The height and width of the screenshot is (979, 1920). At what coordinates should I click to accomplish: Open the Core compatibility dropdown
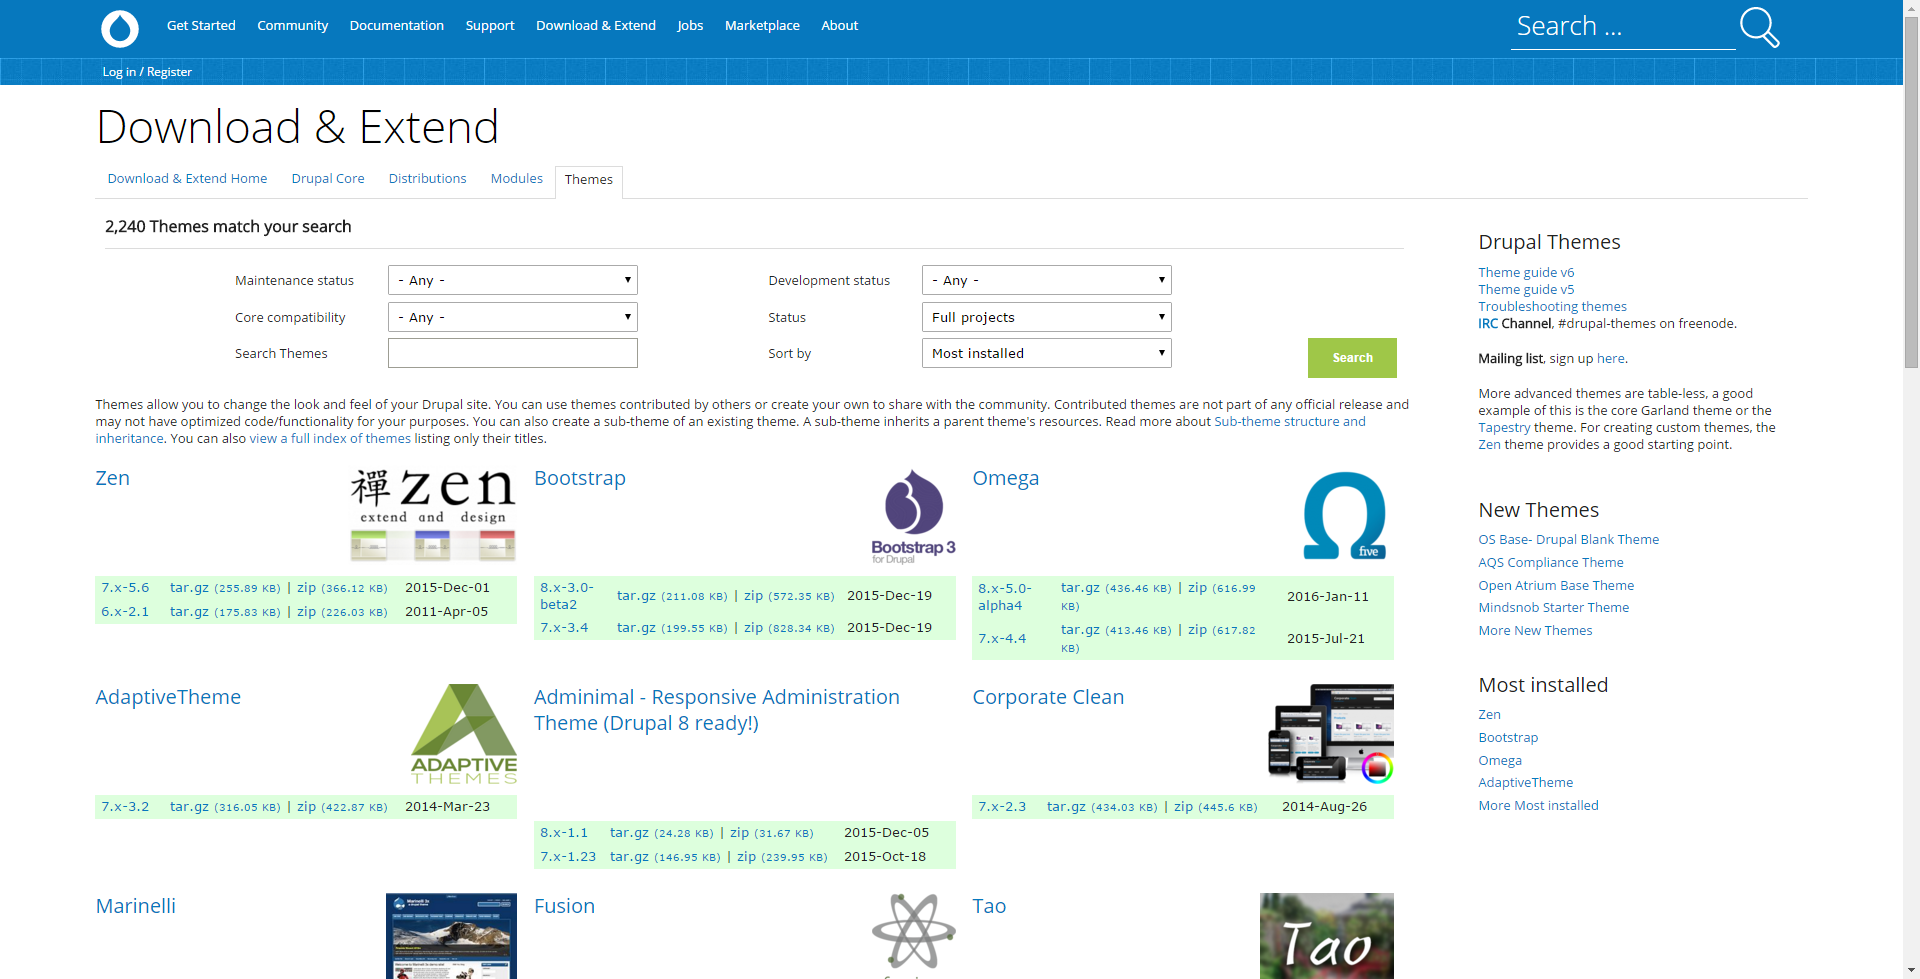[x=511, y=317]
